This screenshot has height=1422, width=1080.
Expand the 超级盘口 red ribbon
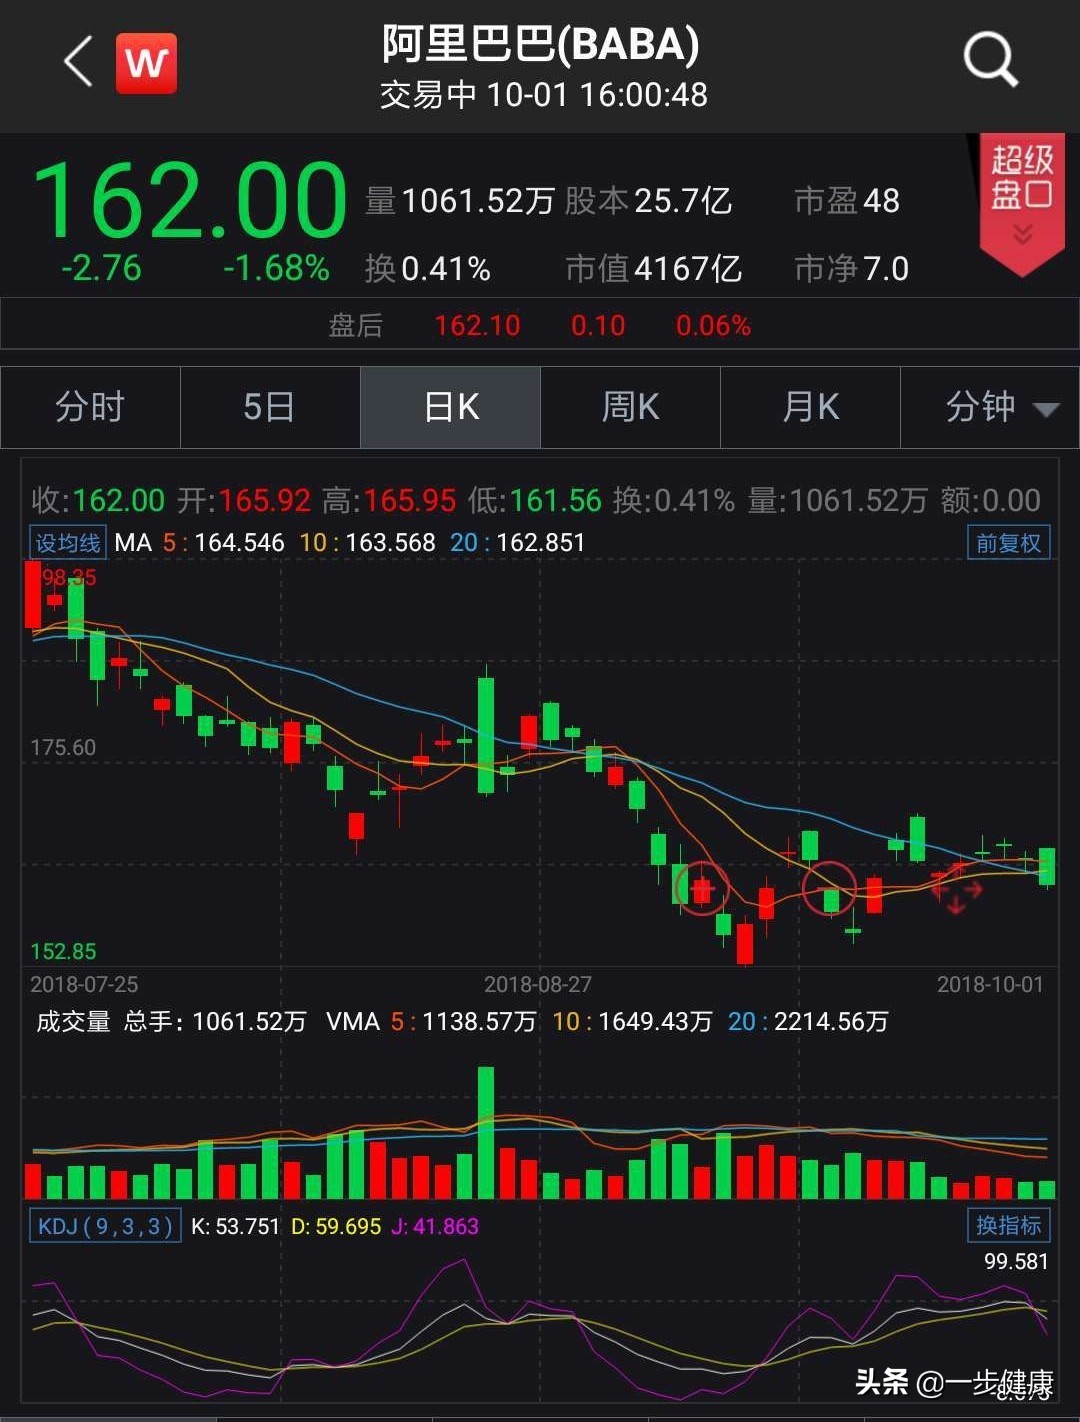1021,203
